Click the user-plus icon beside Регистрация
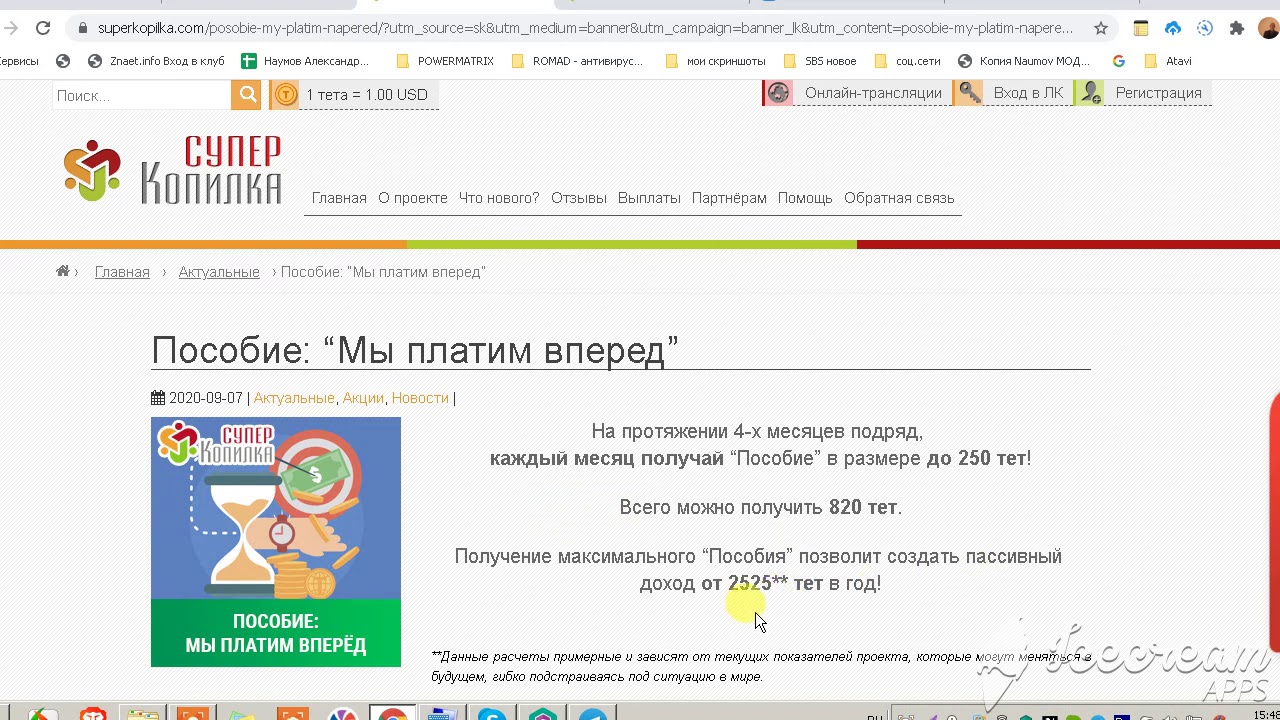The image size is (1280, 720). 1090,93
